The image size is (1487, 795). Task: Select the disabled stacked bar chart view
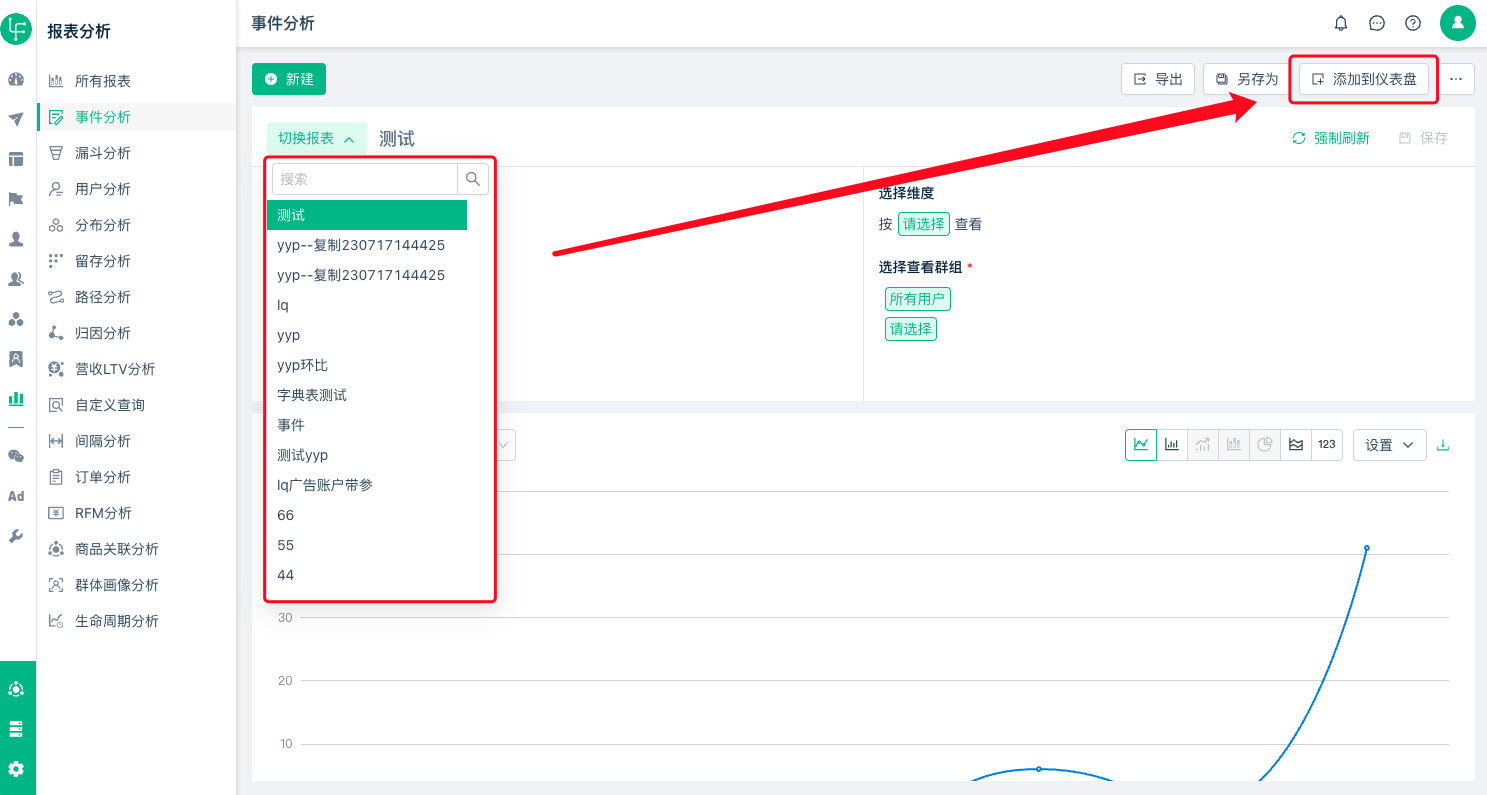(x=1234, y=445)
